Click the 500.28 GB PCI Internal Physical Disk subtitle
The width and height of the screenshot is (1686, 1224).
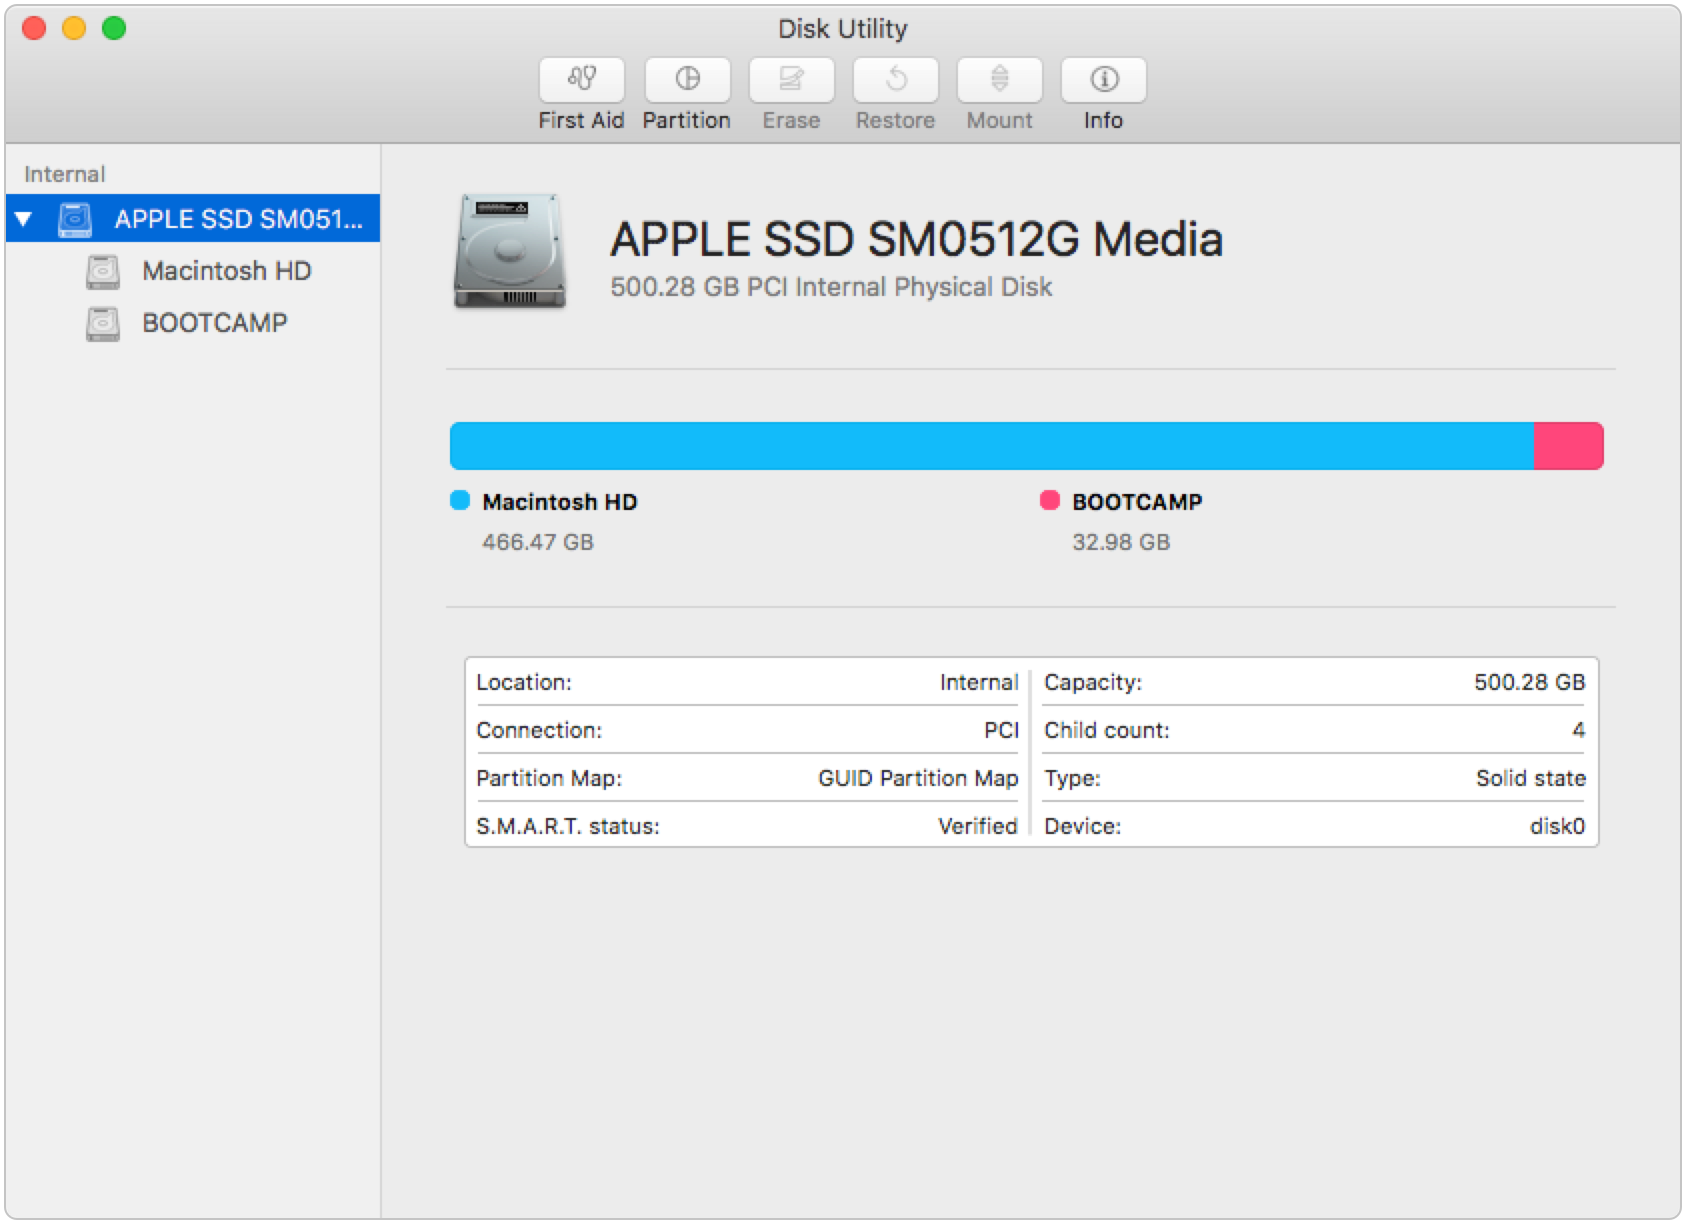pos(831,287)
